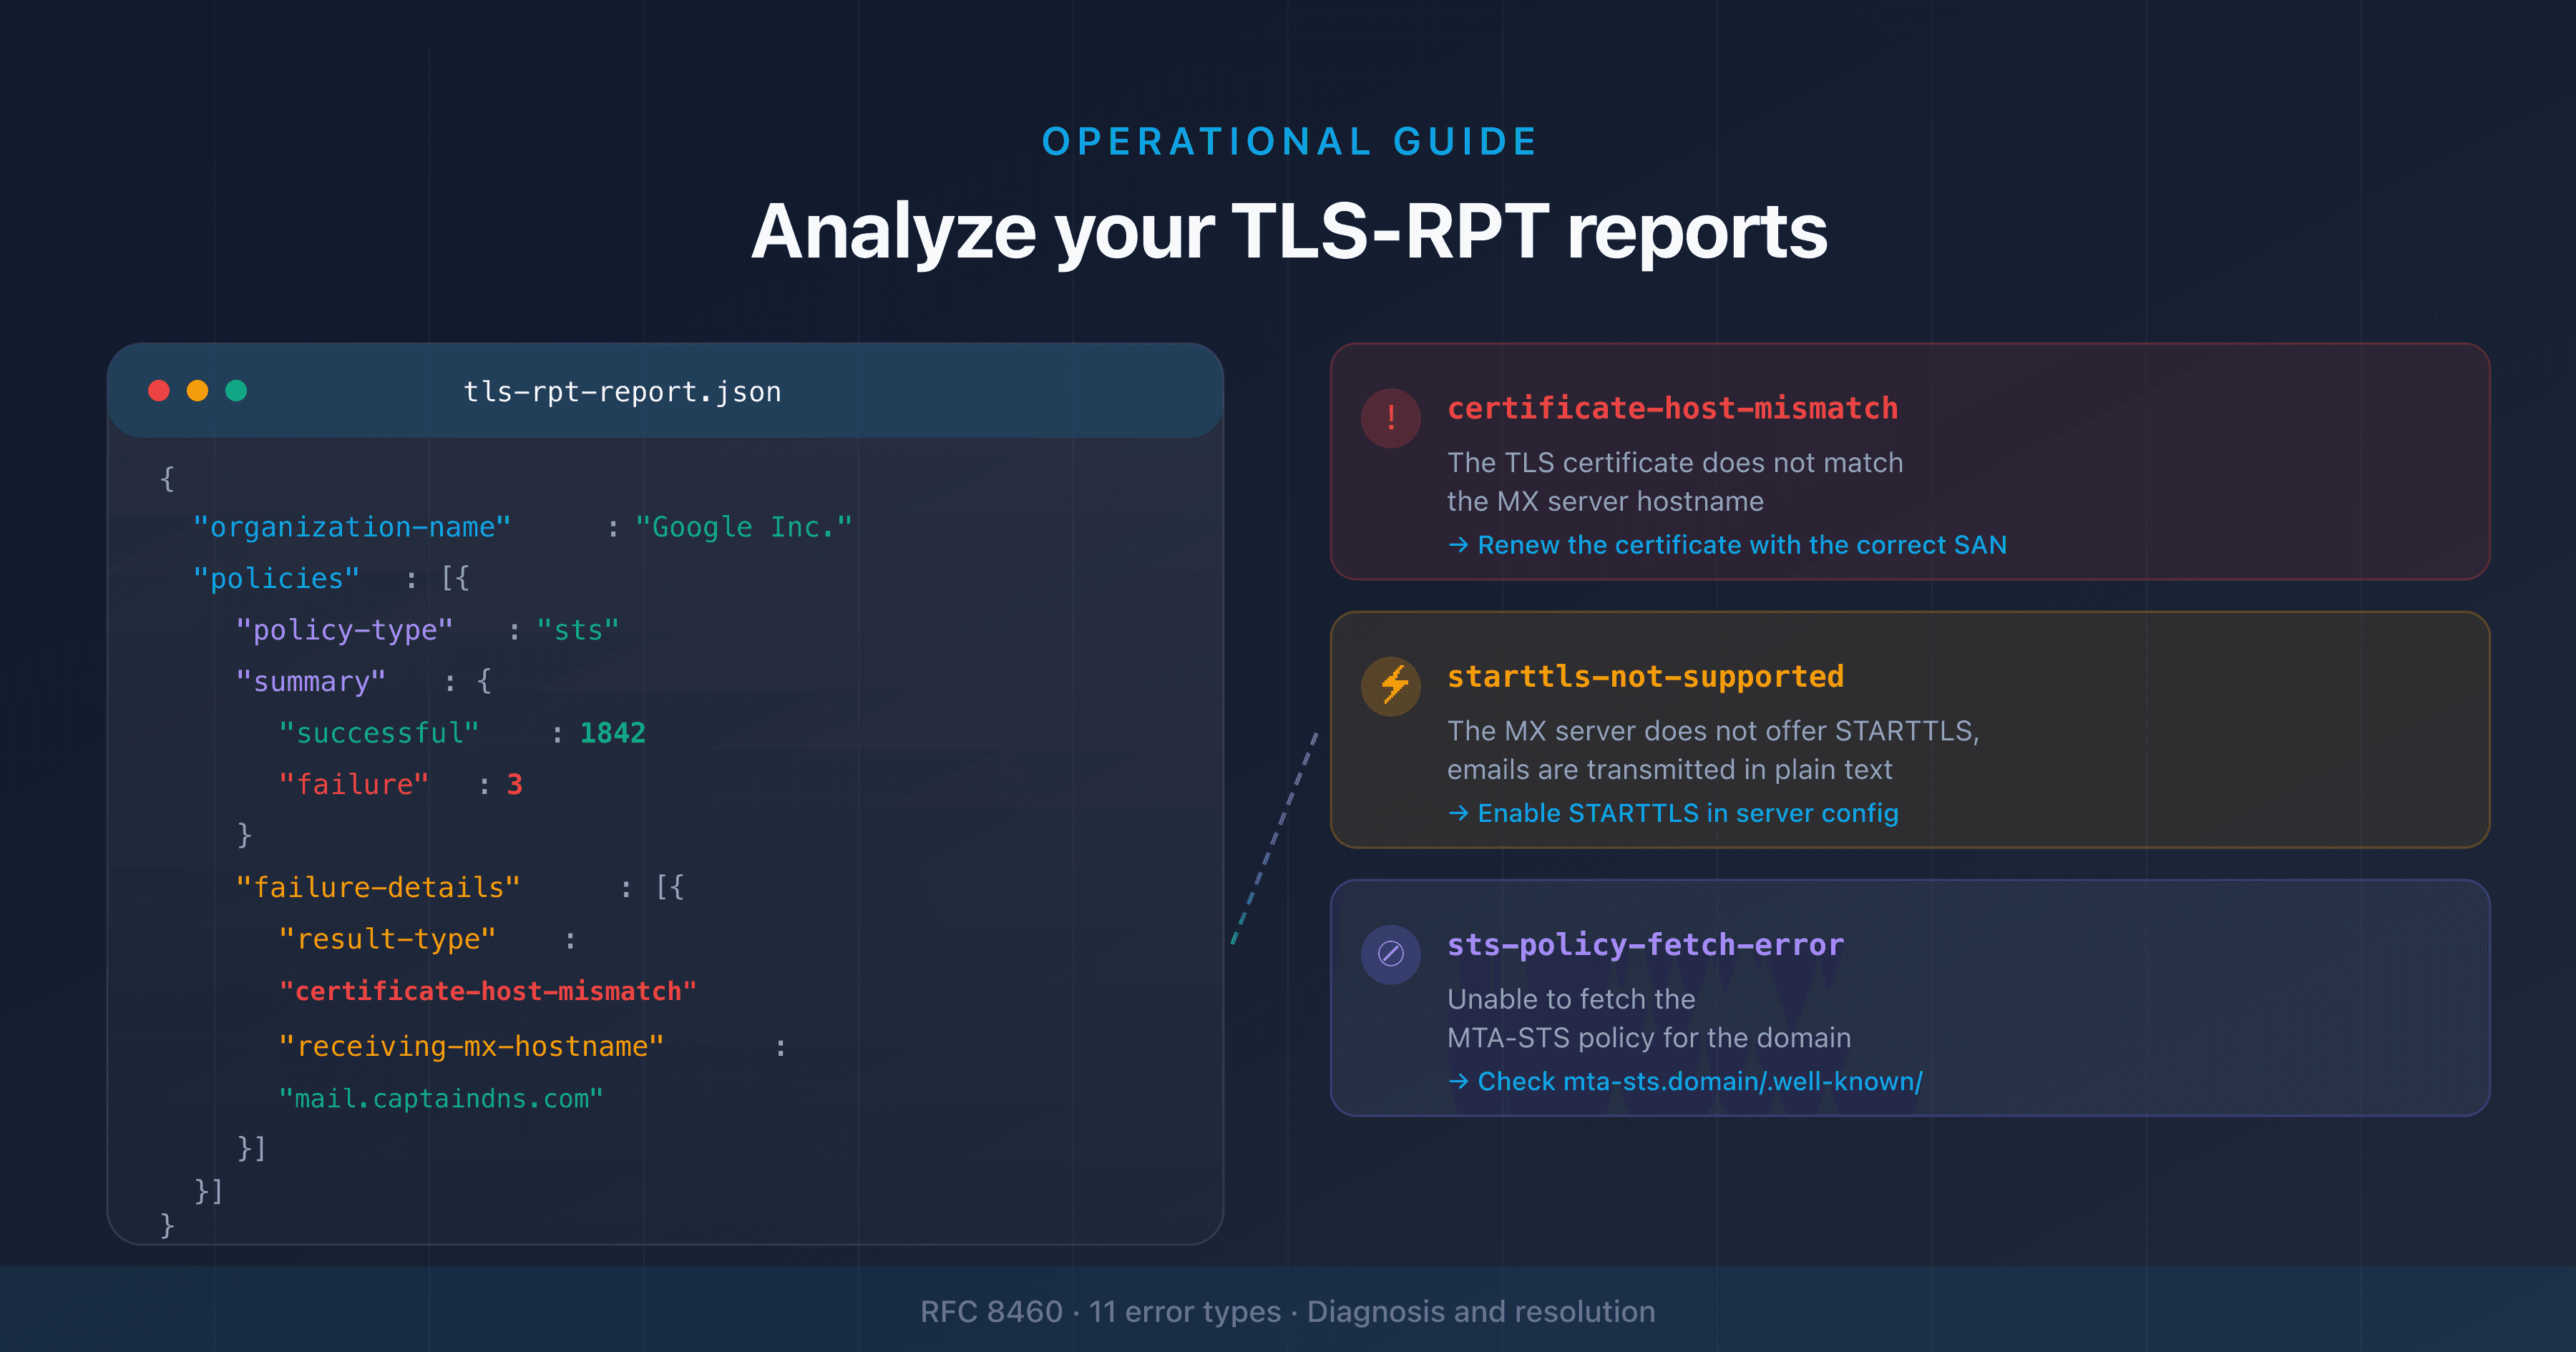Click the red certificate-host-mismatch value highlight

(487, 991)
